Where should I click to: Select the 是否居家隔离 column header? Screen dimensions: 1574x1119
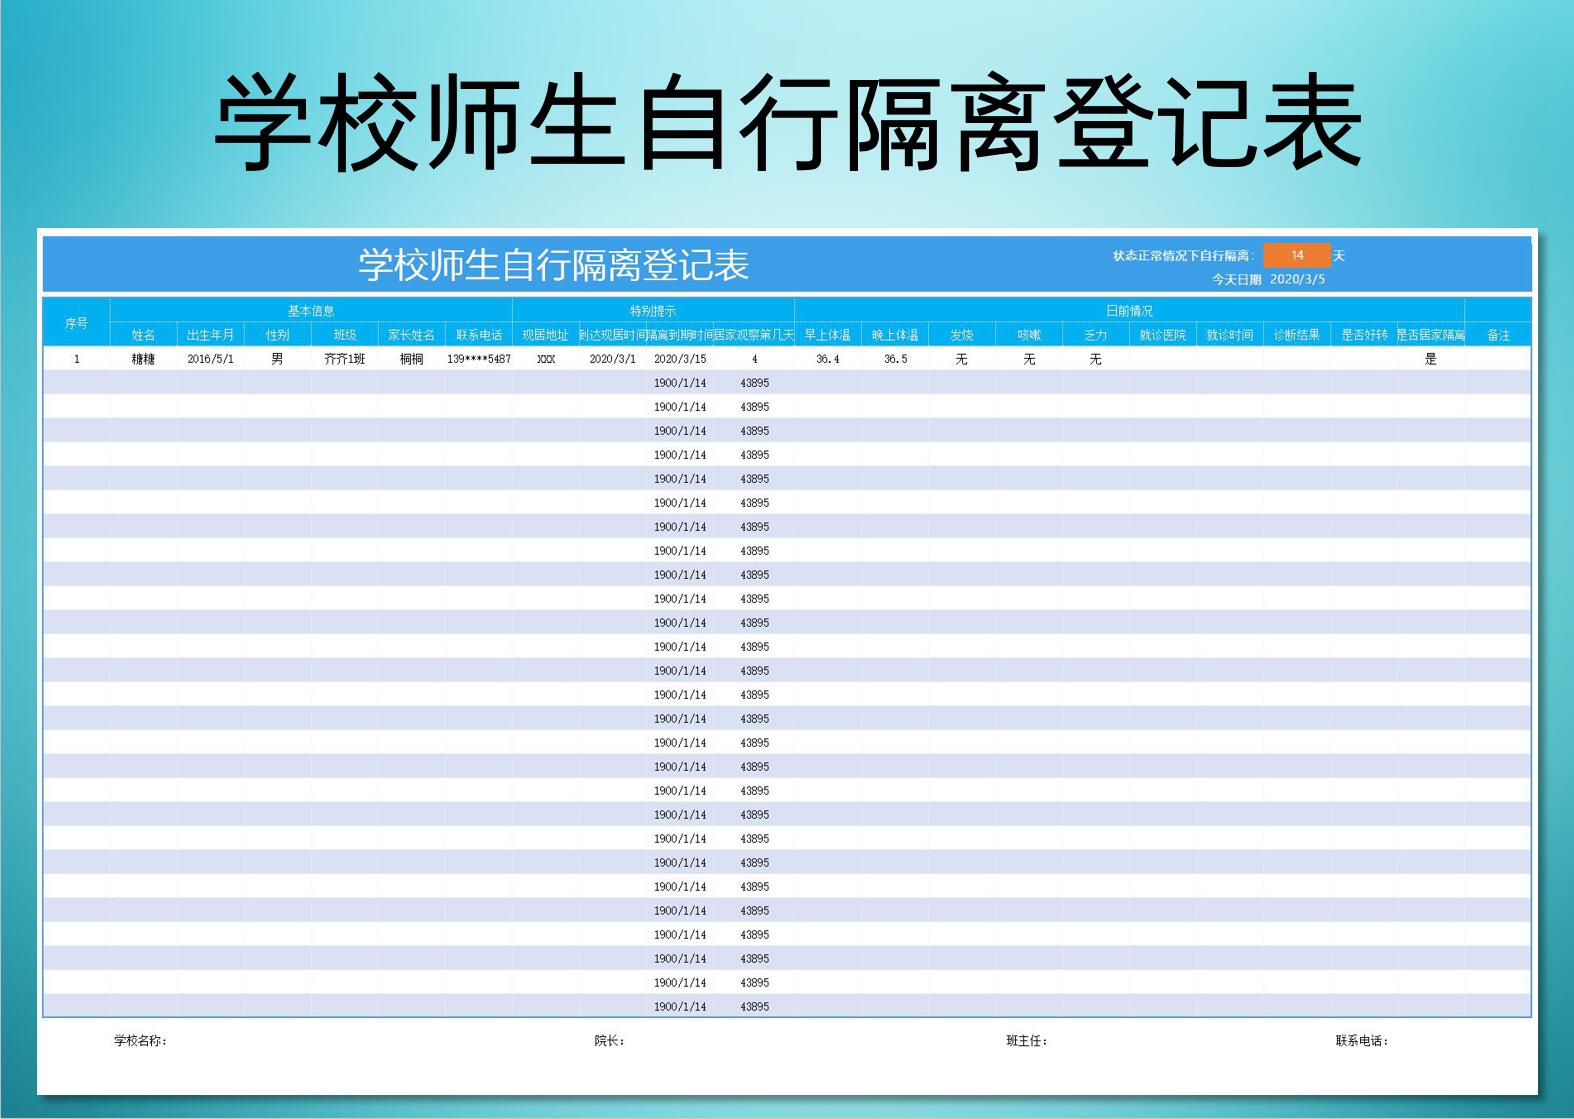click(1431, 335)
